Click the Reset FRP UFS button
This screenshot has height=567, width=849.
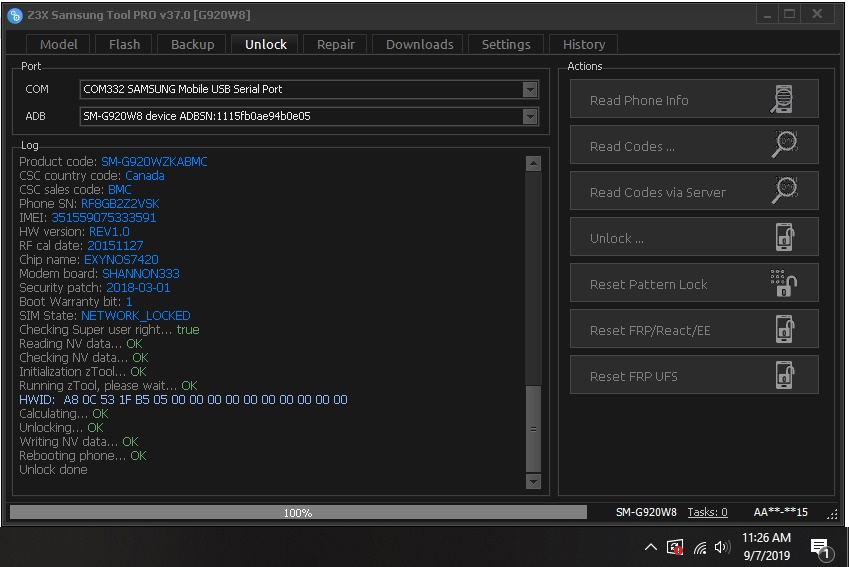pos(694,375)
